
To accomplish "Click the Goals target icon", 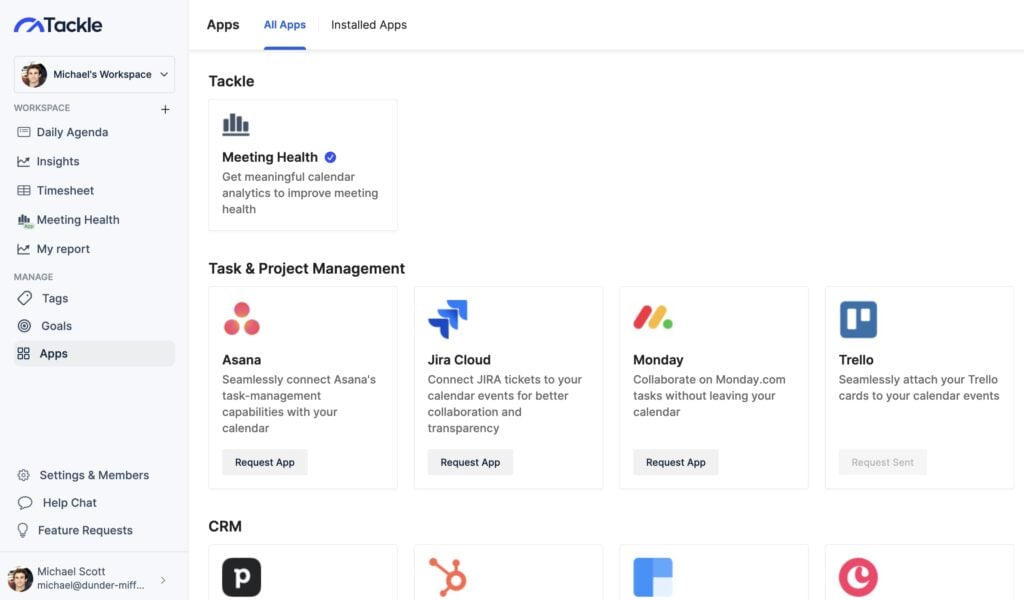I will (24, 326).
